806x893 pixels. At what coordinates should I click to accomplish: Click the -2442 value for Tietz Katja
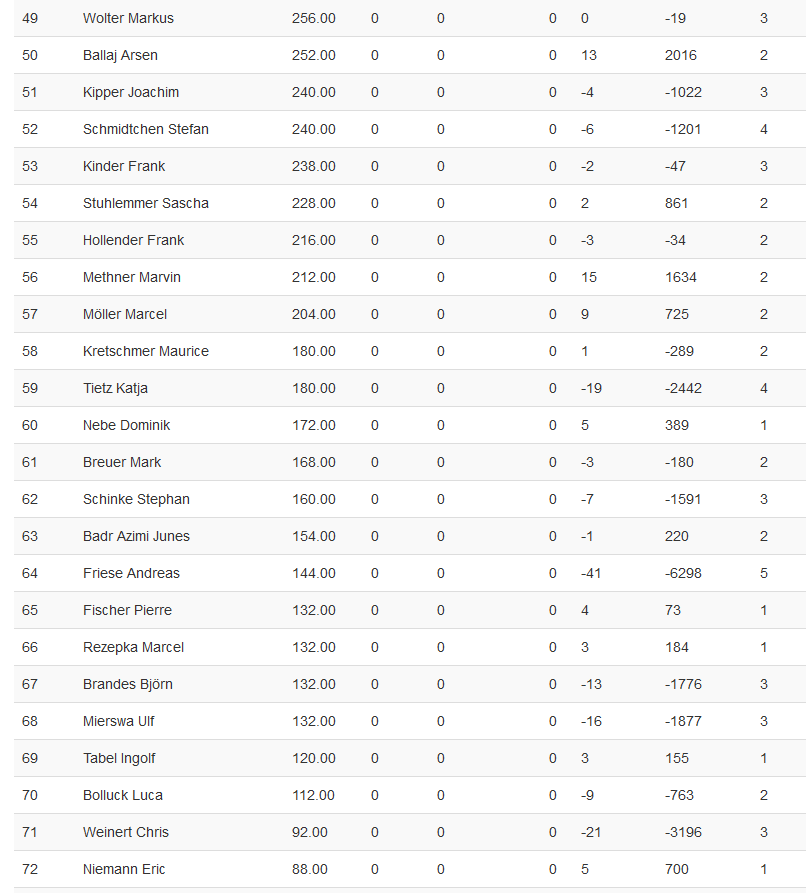click(683, 388)
